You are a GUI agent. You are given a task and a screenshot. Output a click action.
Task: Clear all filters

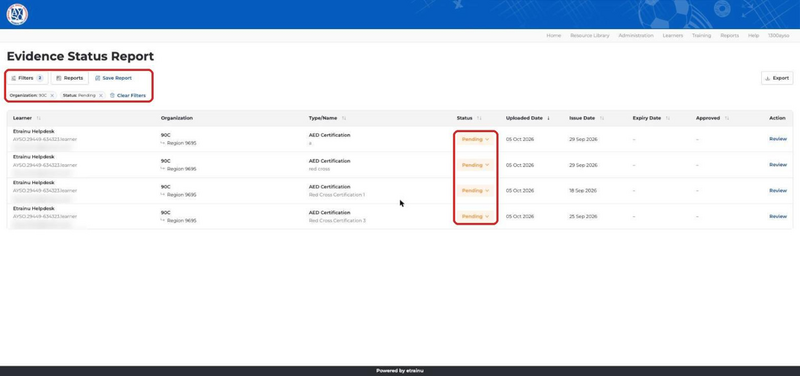tap(128, 95)
